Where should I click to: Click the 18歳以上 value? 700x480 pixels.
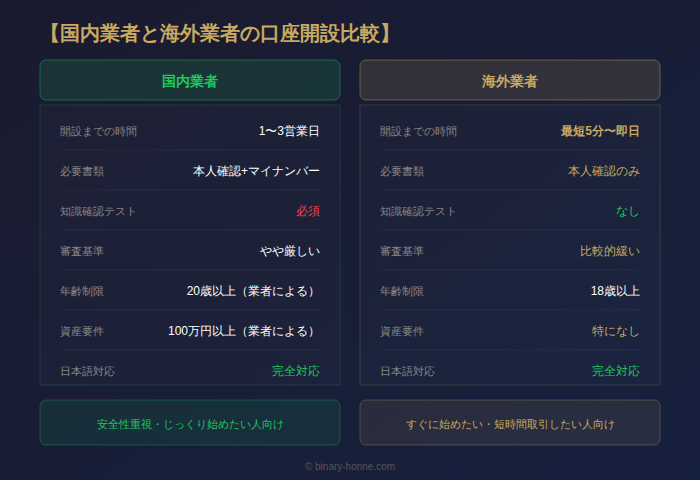click(615, 291)
